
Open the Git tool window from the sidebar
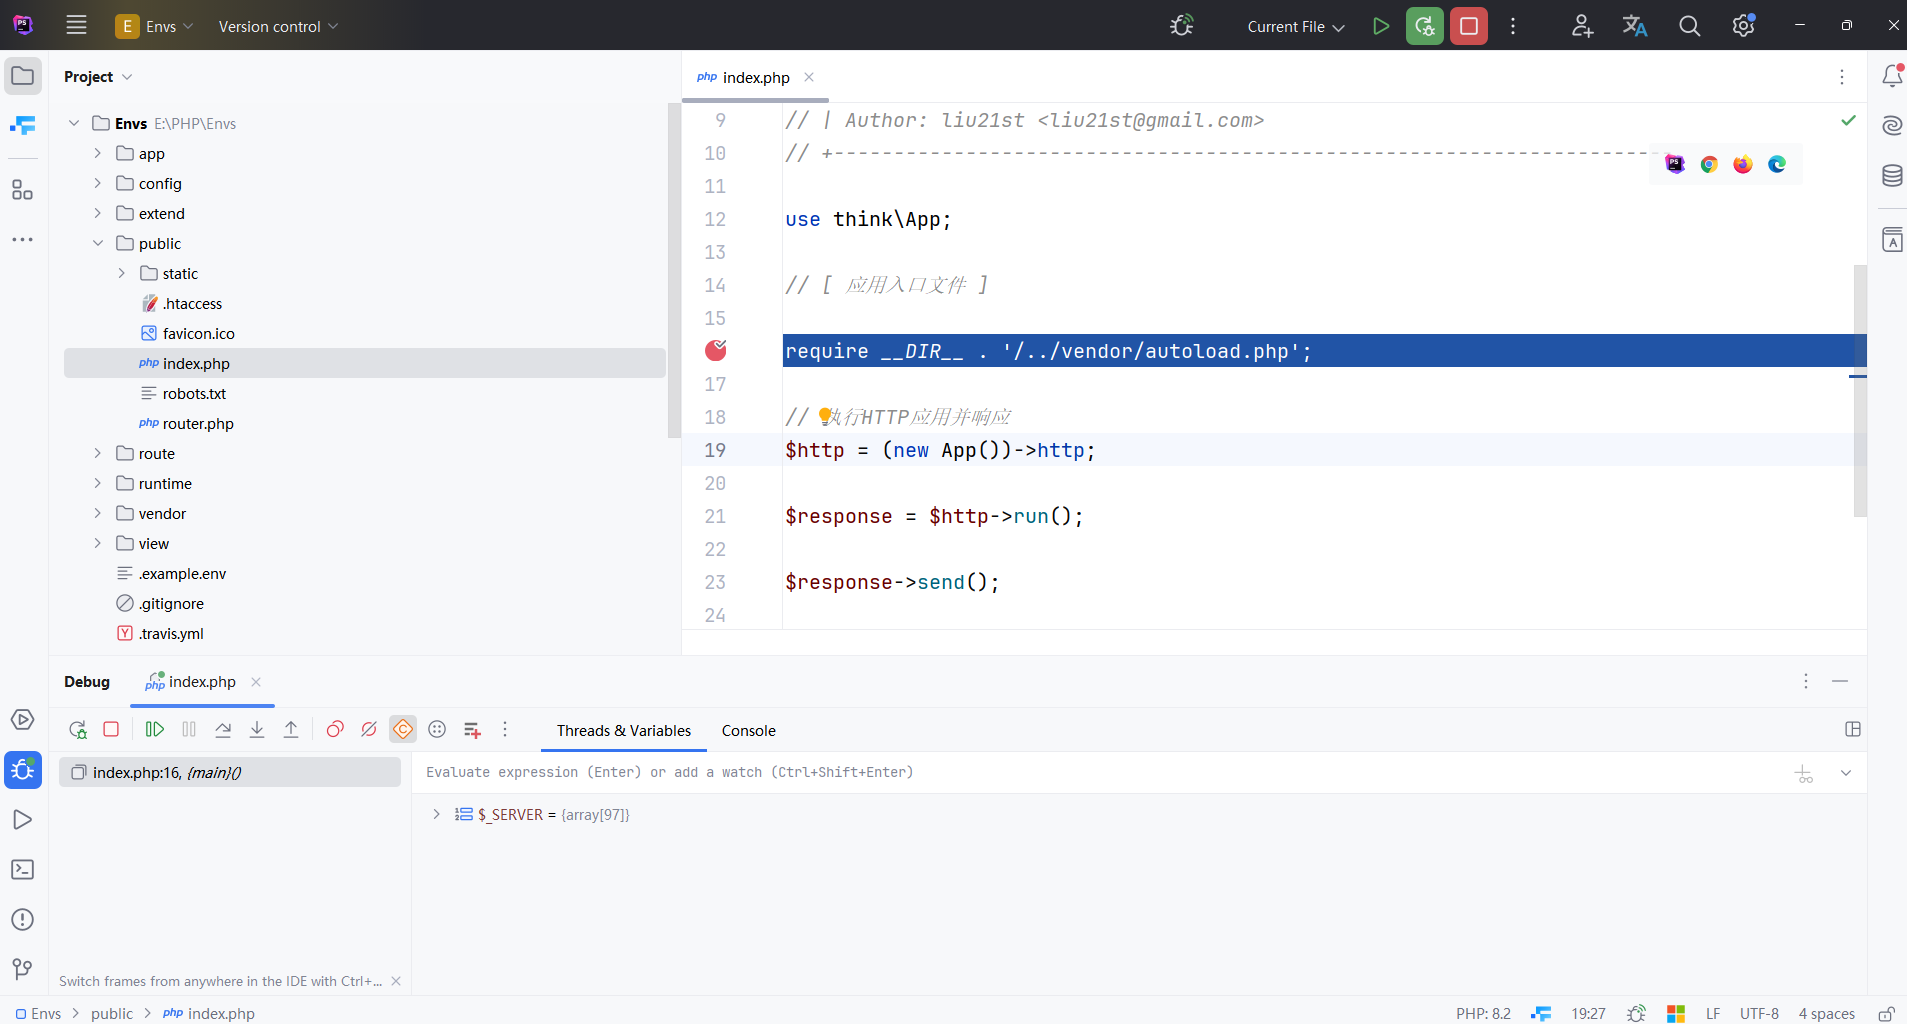[22, 969]
